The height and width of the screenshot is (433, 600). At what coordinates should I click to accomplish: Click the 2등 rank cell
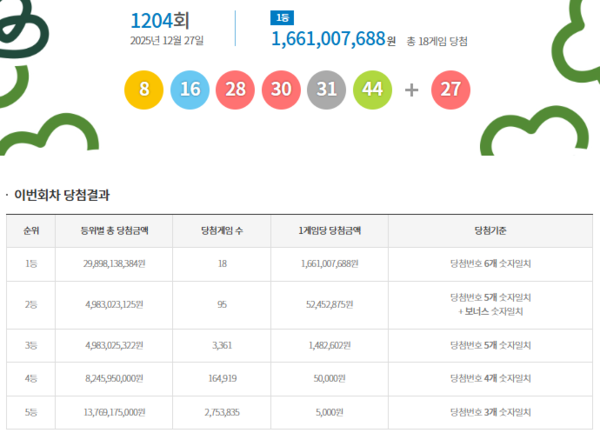31,305
